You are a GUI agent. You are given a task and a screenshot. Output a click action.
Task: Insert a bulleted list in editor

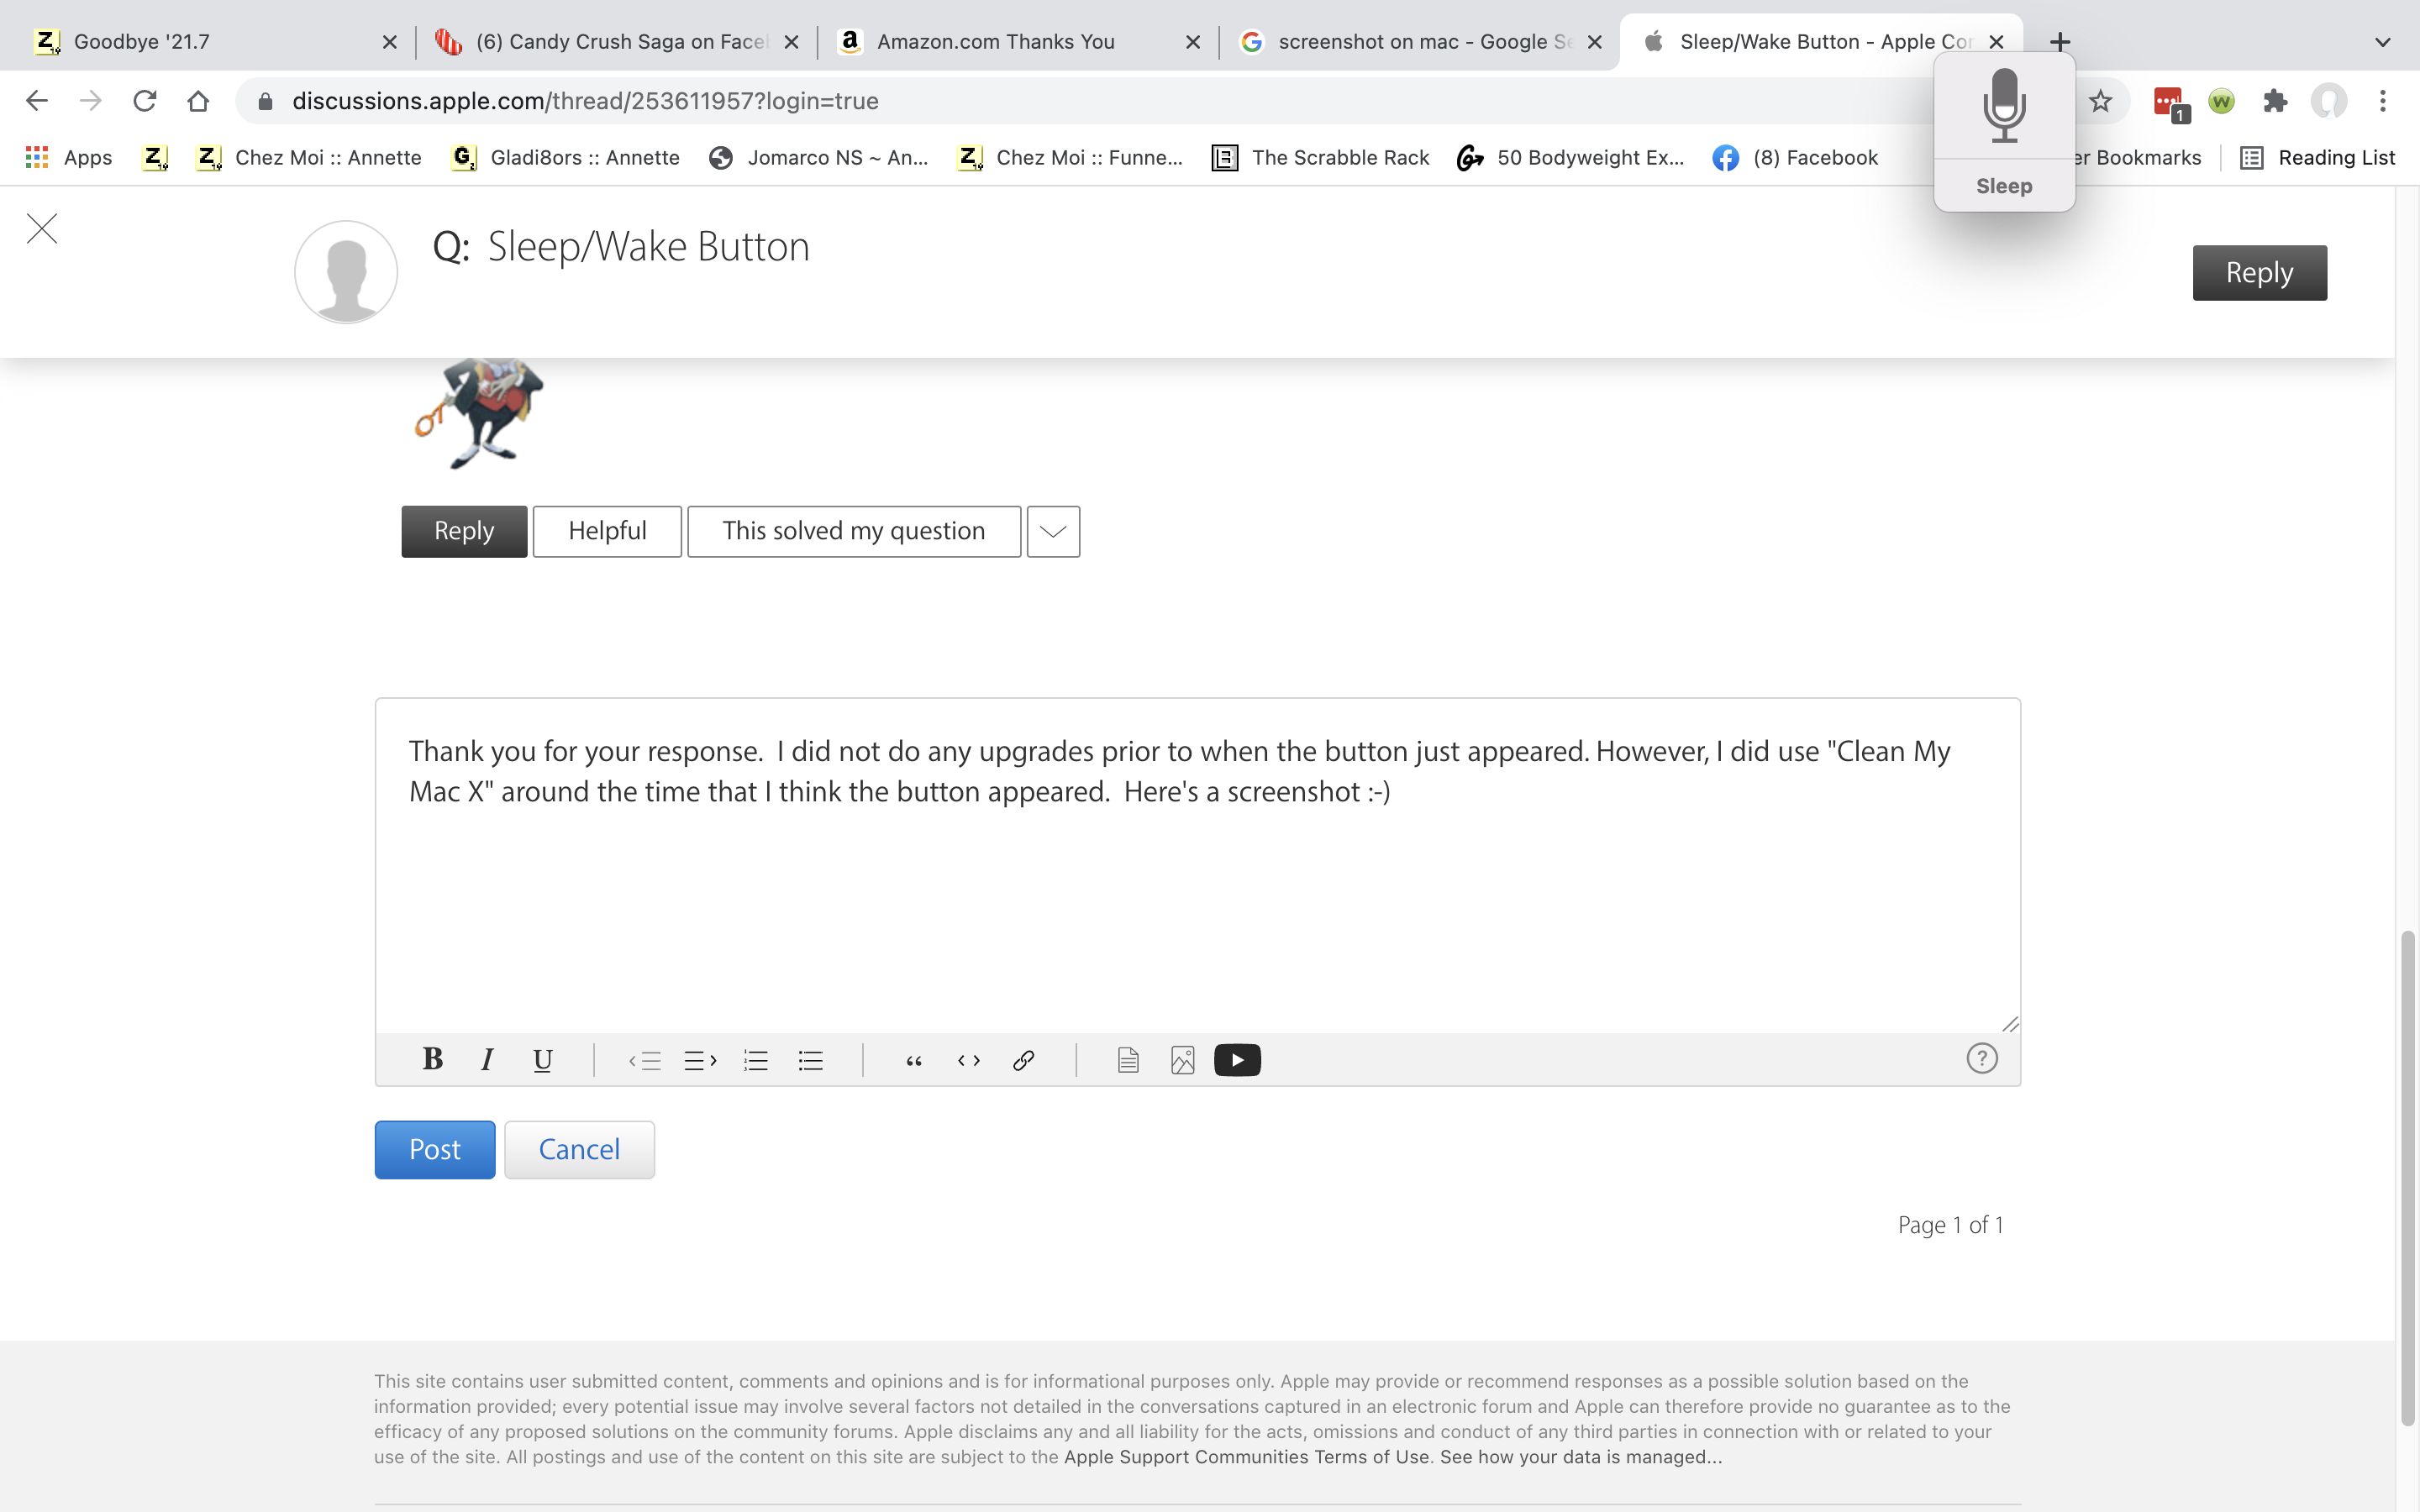(x=810, y=1060)
